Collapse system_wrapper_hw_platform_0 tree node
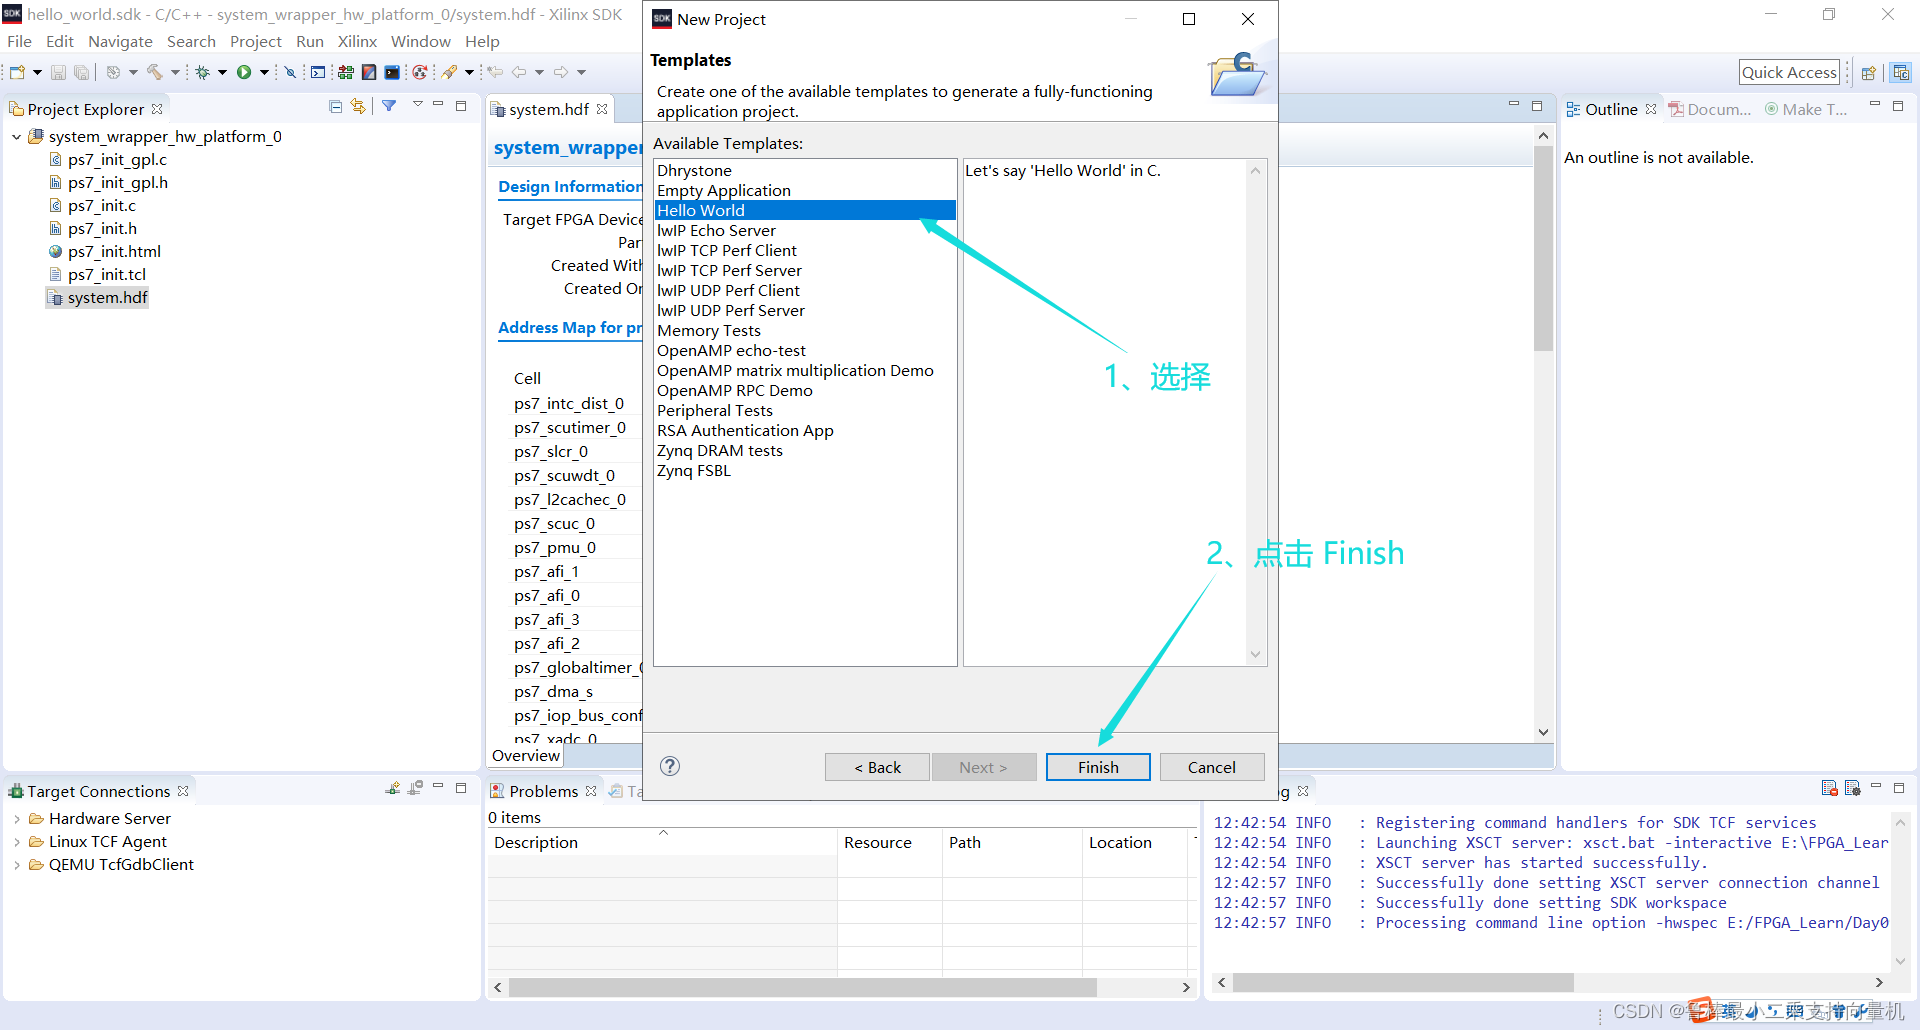 coord(17,137)
